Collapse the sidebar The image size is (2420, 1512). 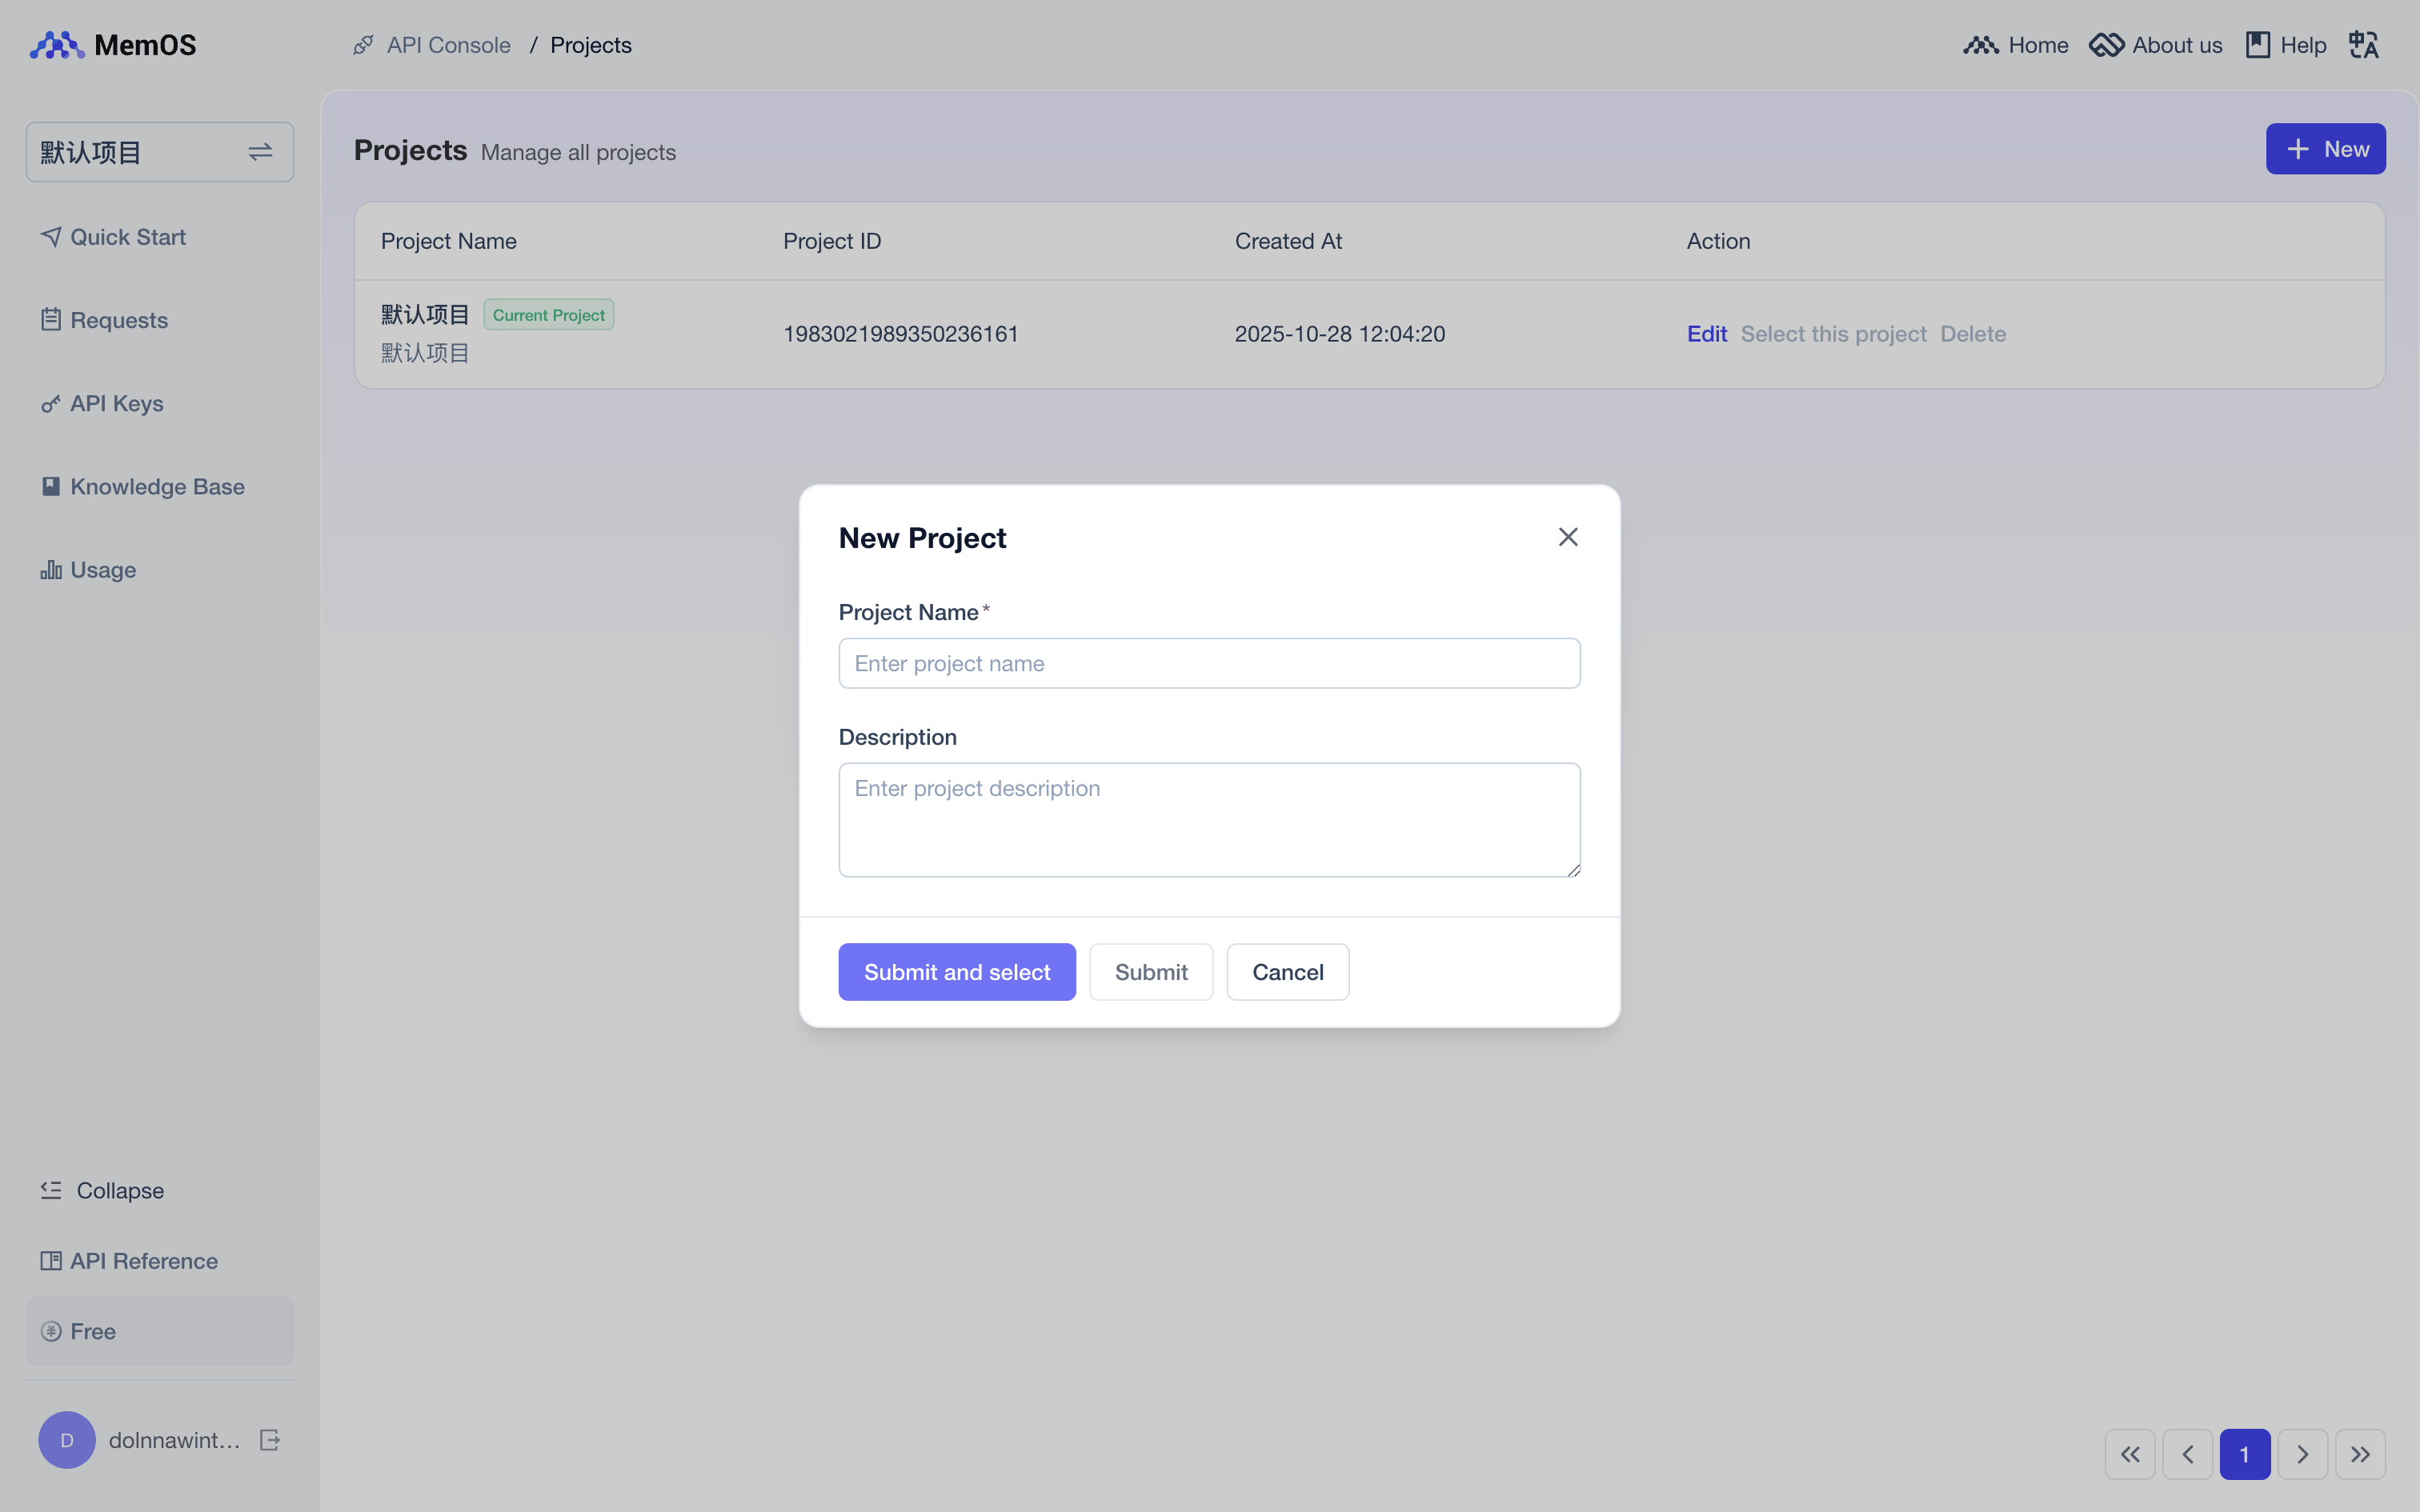[x=102, y=1190]
